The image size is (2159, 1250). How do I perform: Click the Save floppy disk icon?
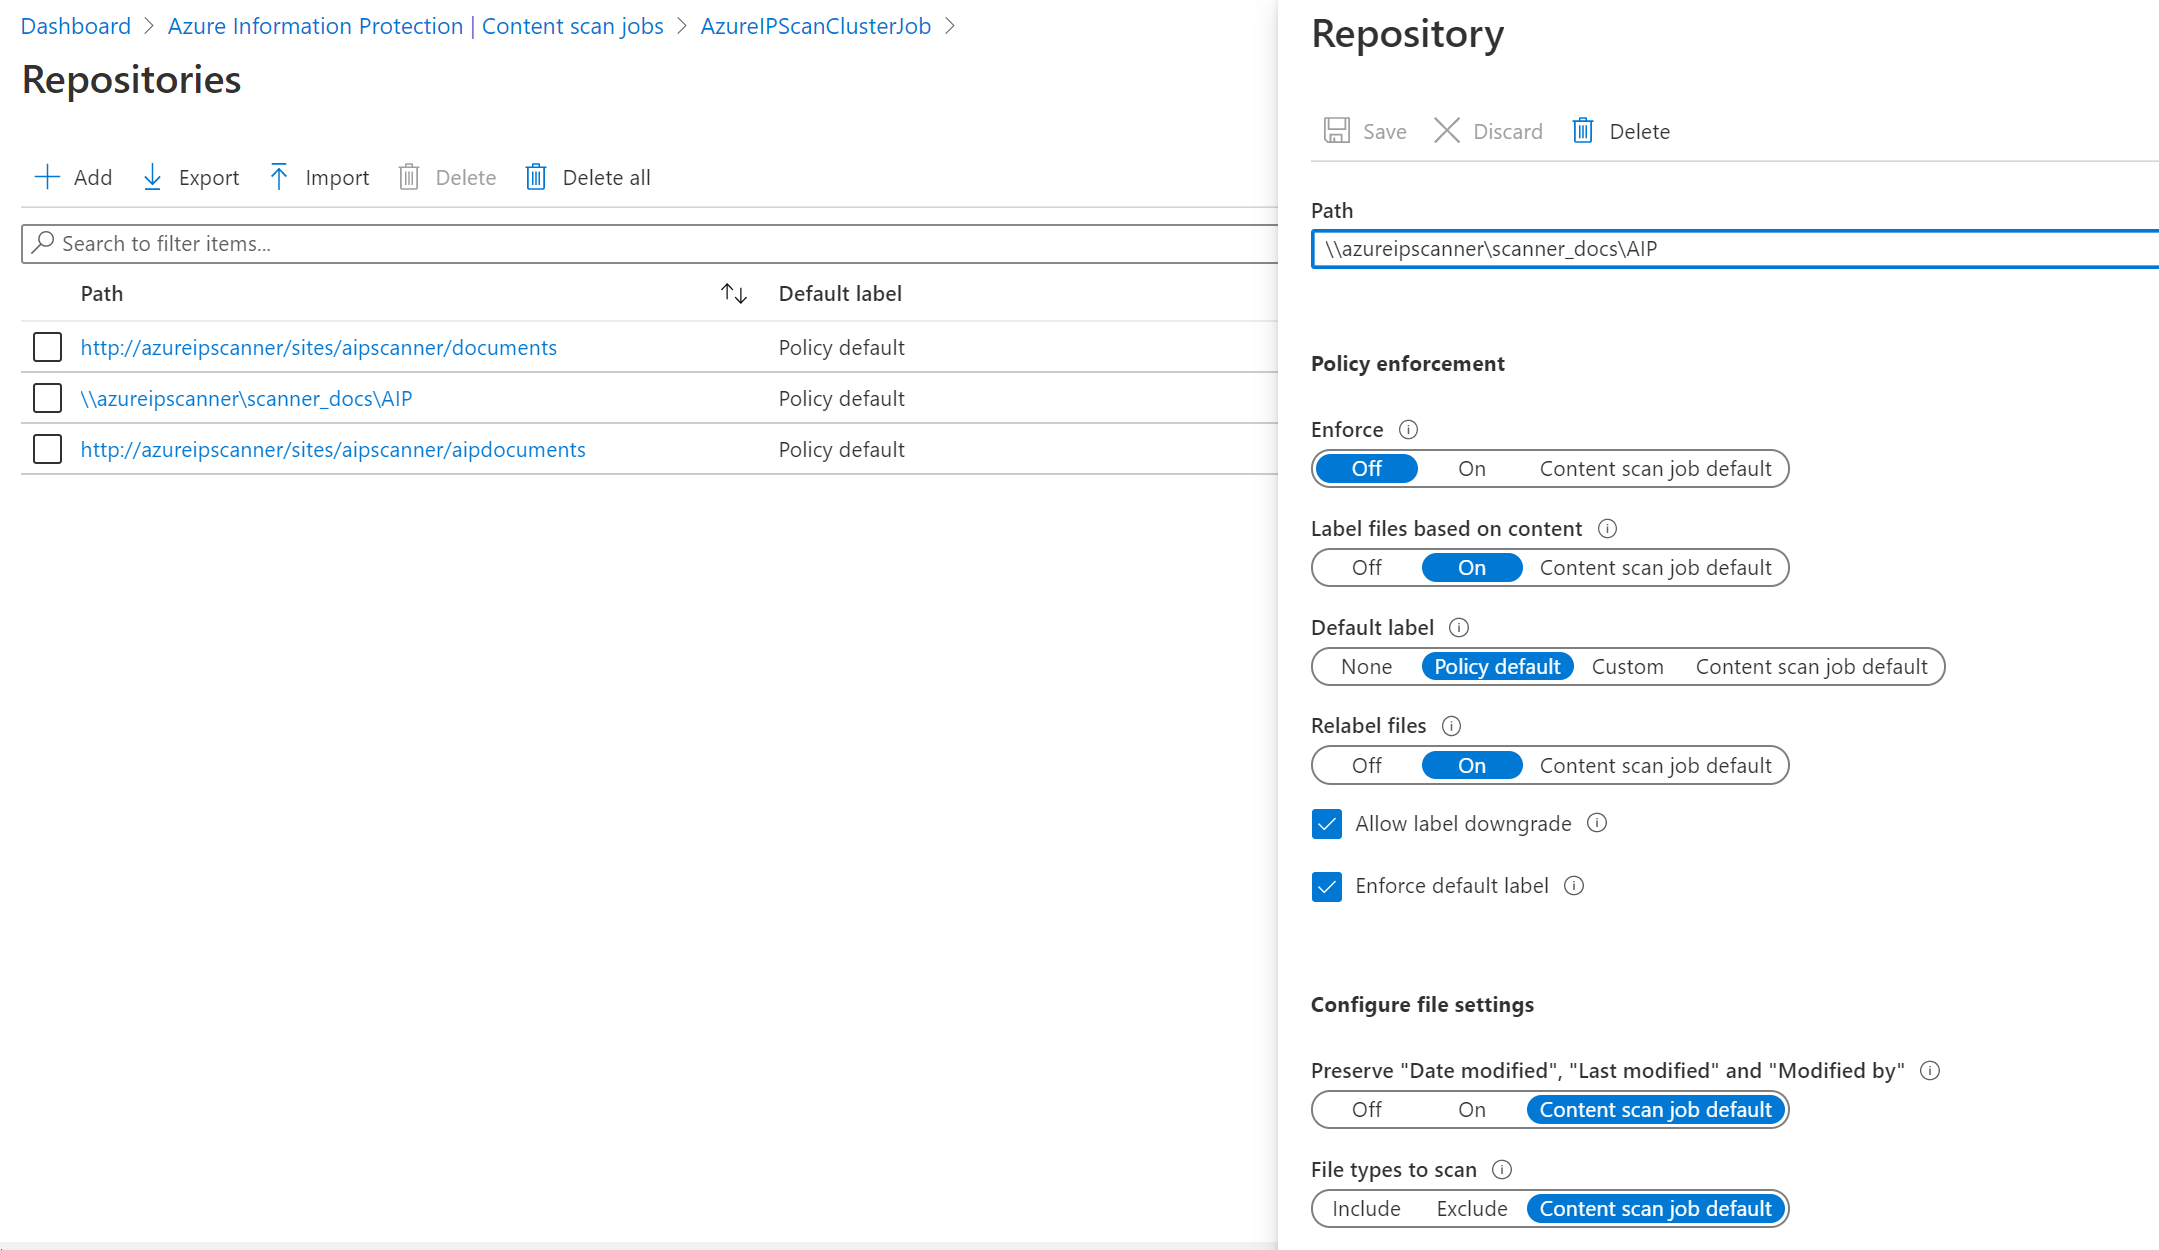coord(1337,131)
